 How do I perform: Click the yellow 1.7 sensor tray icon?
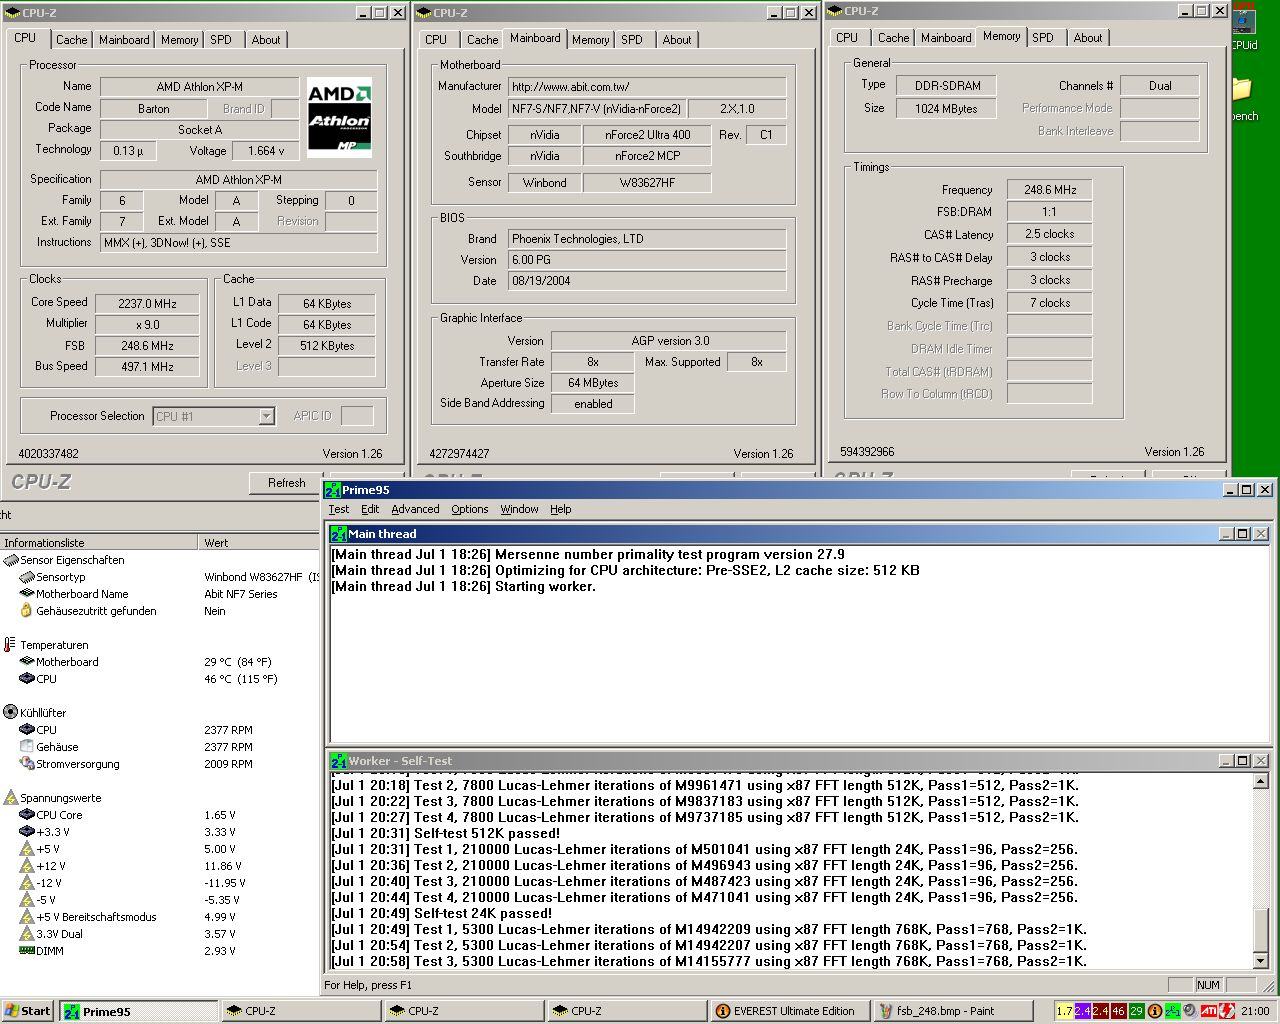pyautogui.click(x=1065, y=1011)
